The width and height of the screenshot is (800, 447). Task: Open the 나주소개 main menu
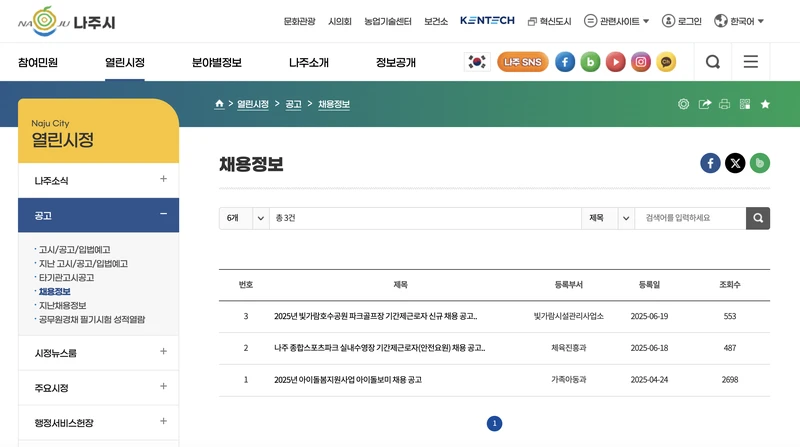pyautogui.click(x=309, y=63)
